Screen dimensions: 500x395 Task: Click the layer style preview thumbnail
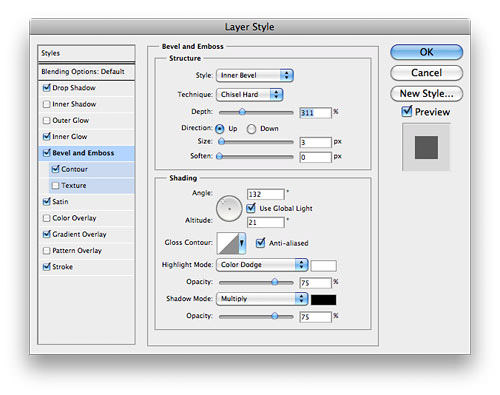[x=426, y=147]
